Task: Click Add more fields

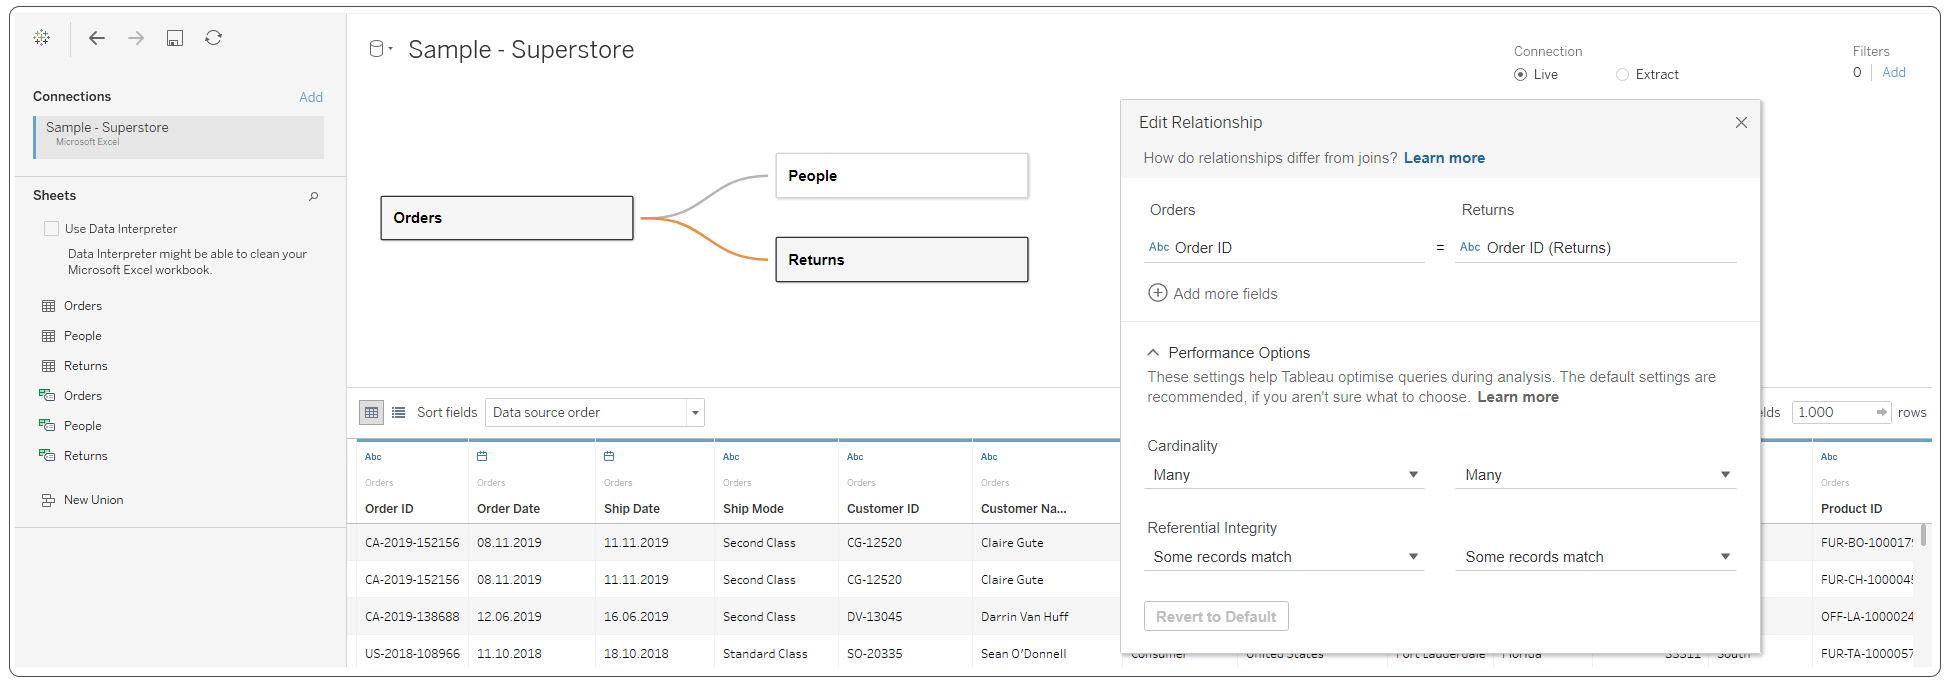Action: (x=1225, y=294)
